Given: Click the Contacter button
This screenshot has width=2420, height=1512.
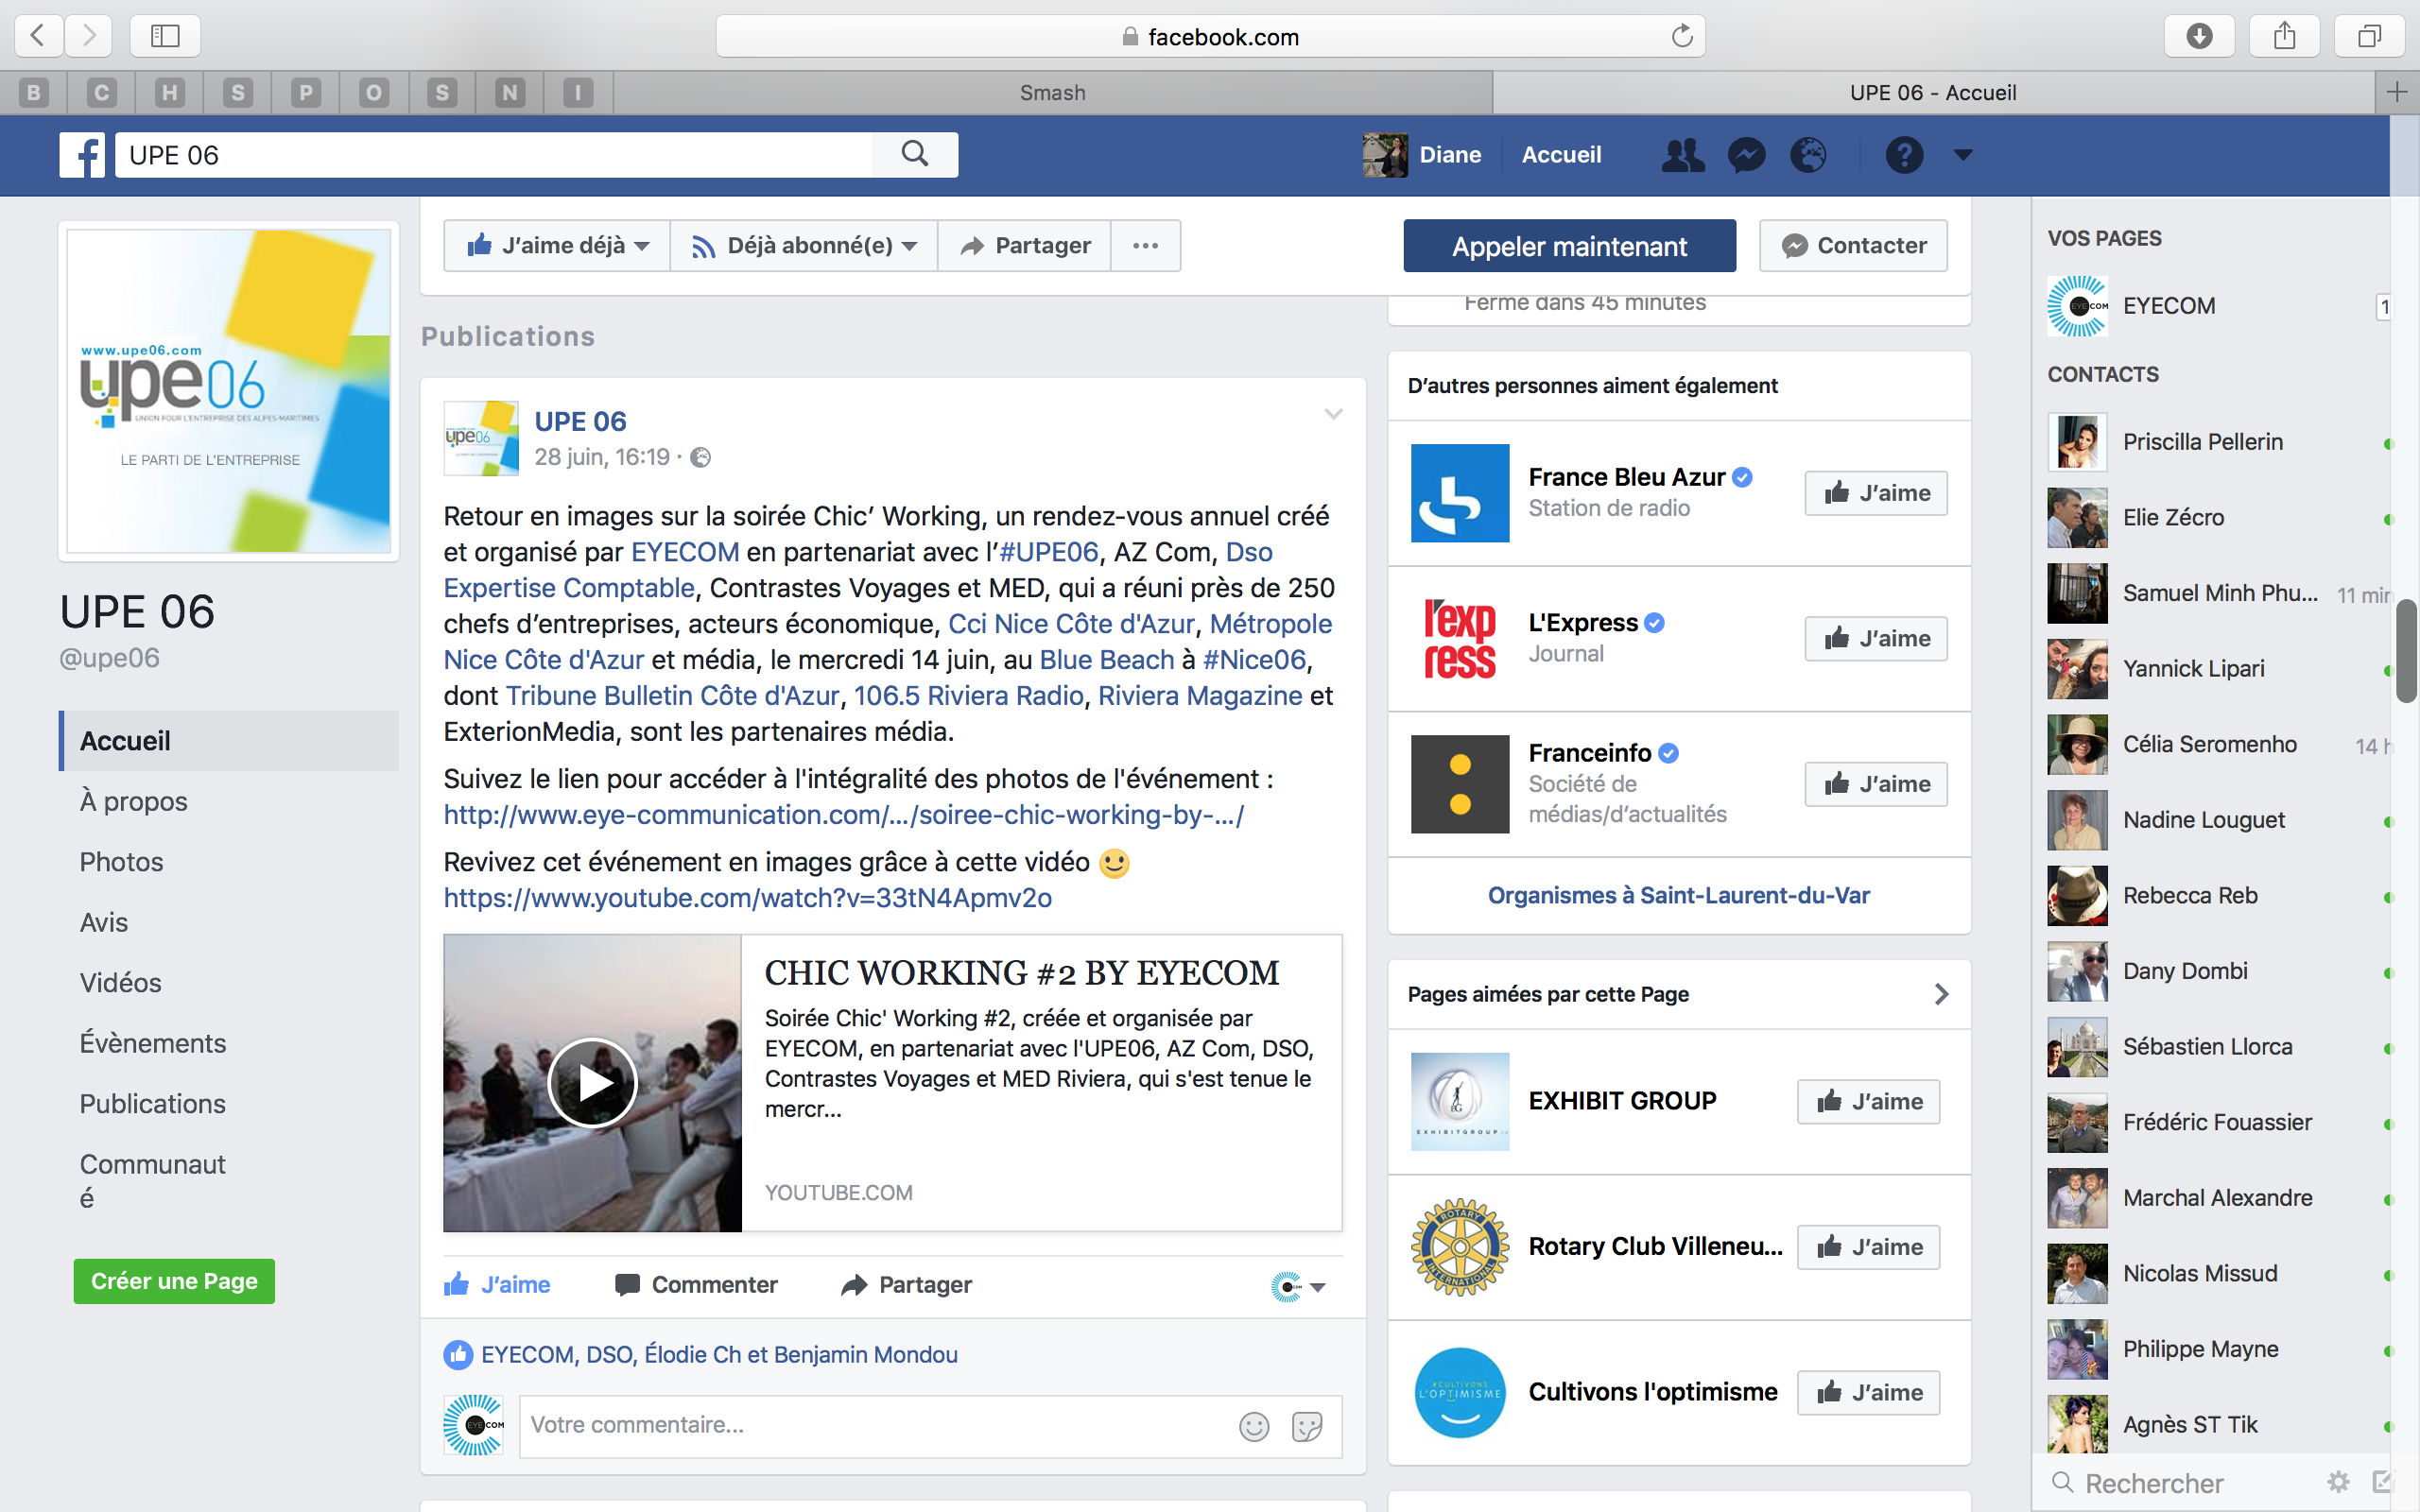Looking at the screenshot, I should pyautogui.click(x=1853, y=246).
